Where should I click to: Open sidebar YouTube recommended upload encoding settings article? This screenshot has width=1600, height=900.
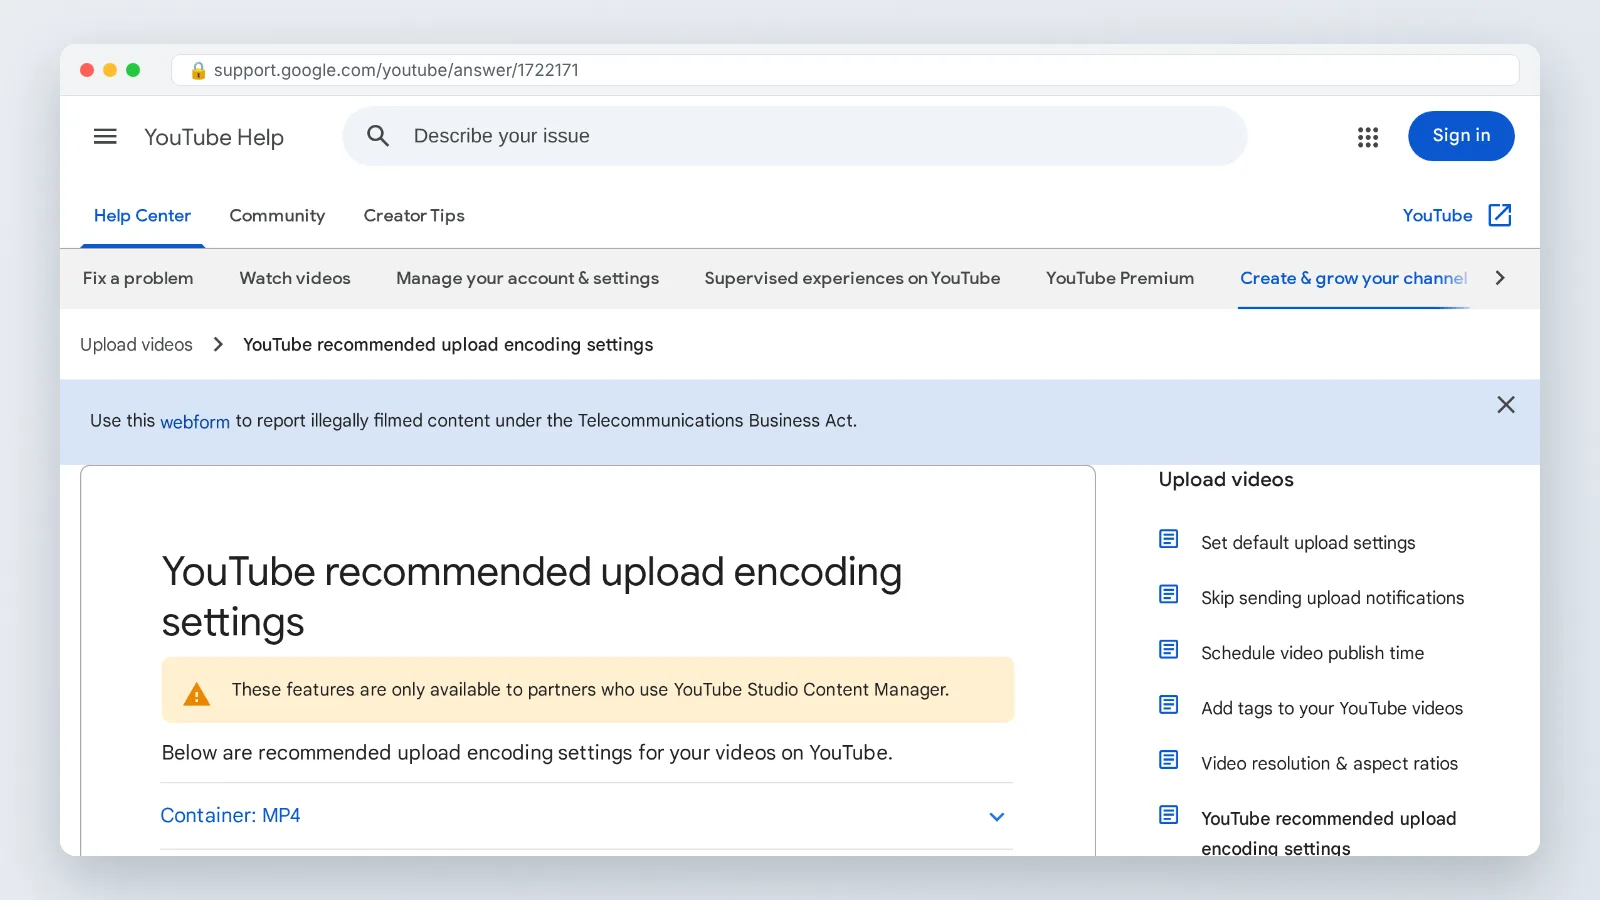(1328, 832)
